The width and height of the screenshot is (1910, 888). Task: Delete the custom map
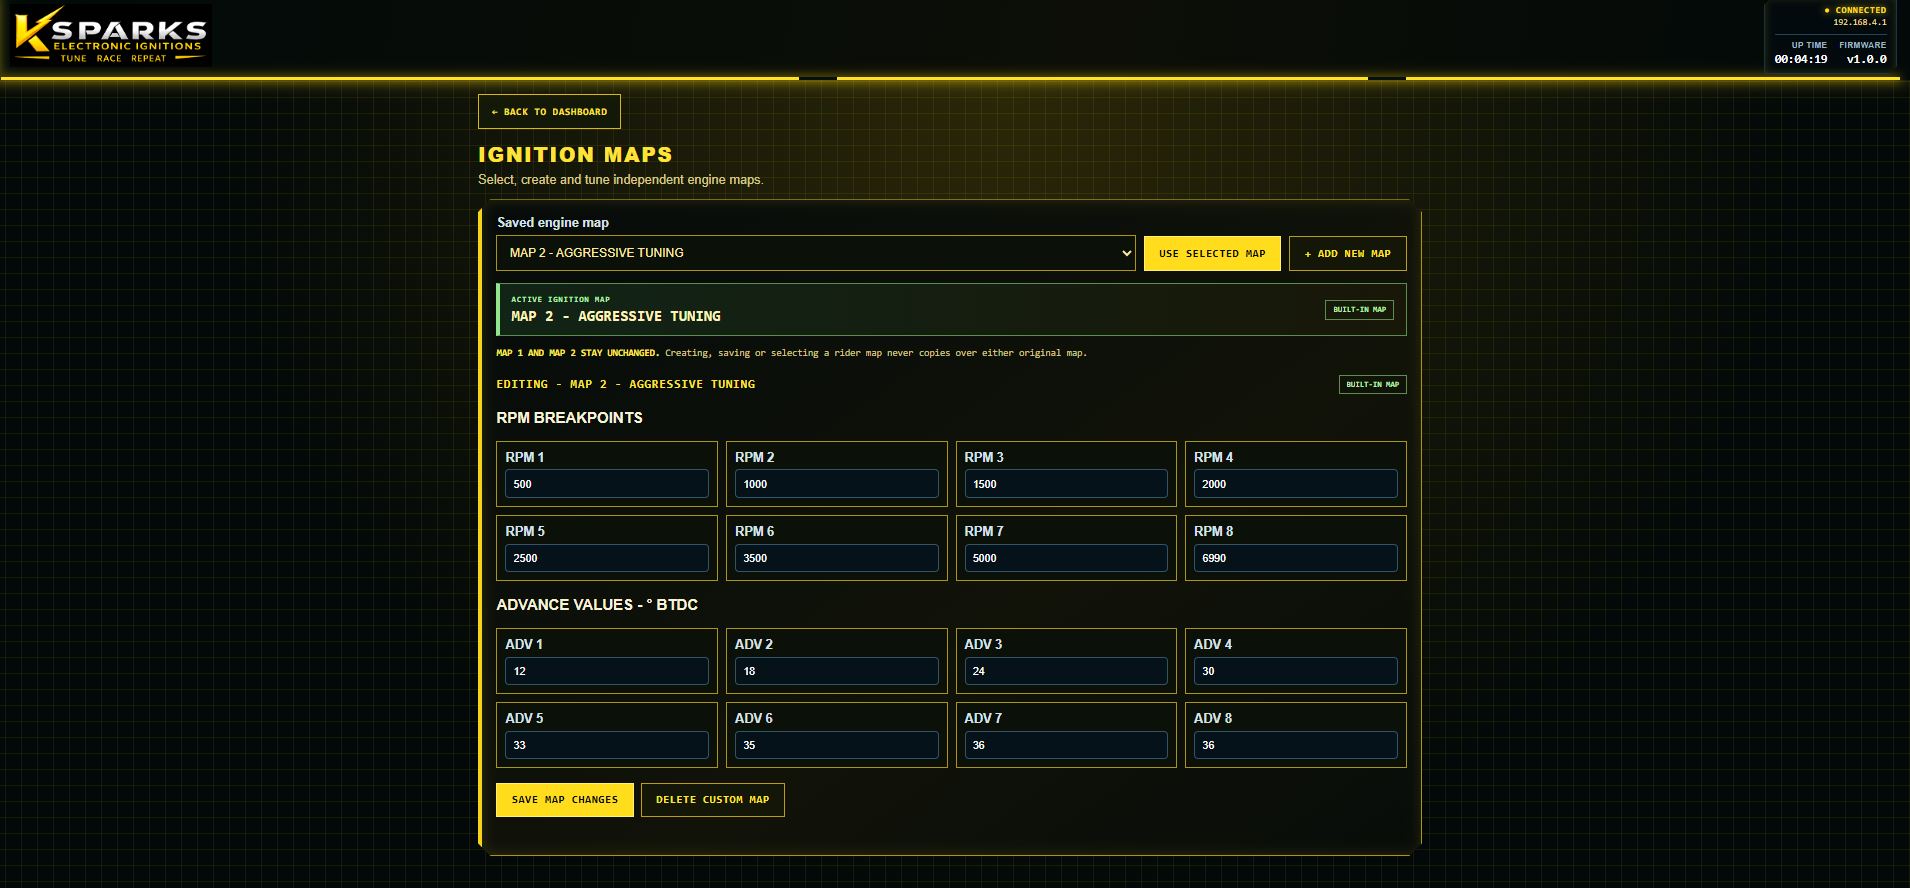tap(713, 800)
